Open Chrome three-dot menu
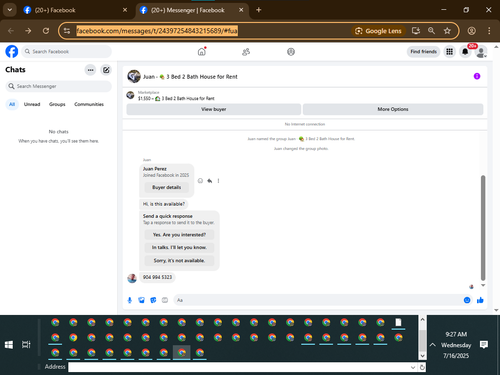The width and height of the screenshot is (500, 375). click(489, 31)
